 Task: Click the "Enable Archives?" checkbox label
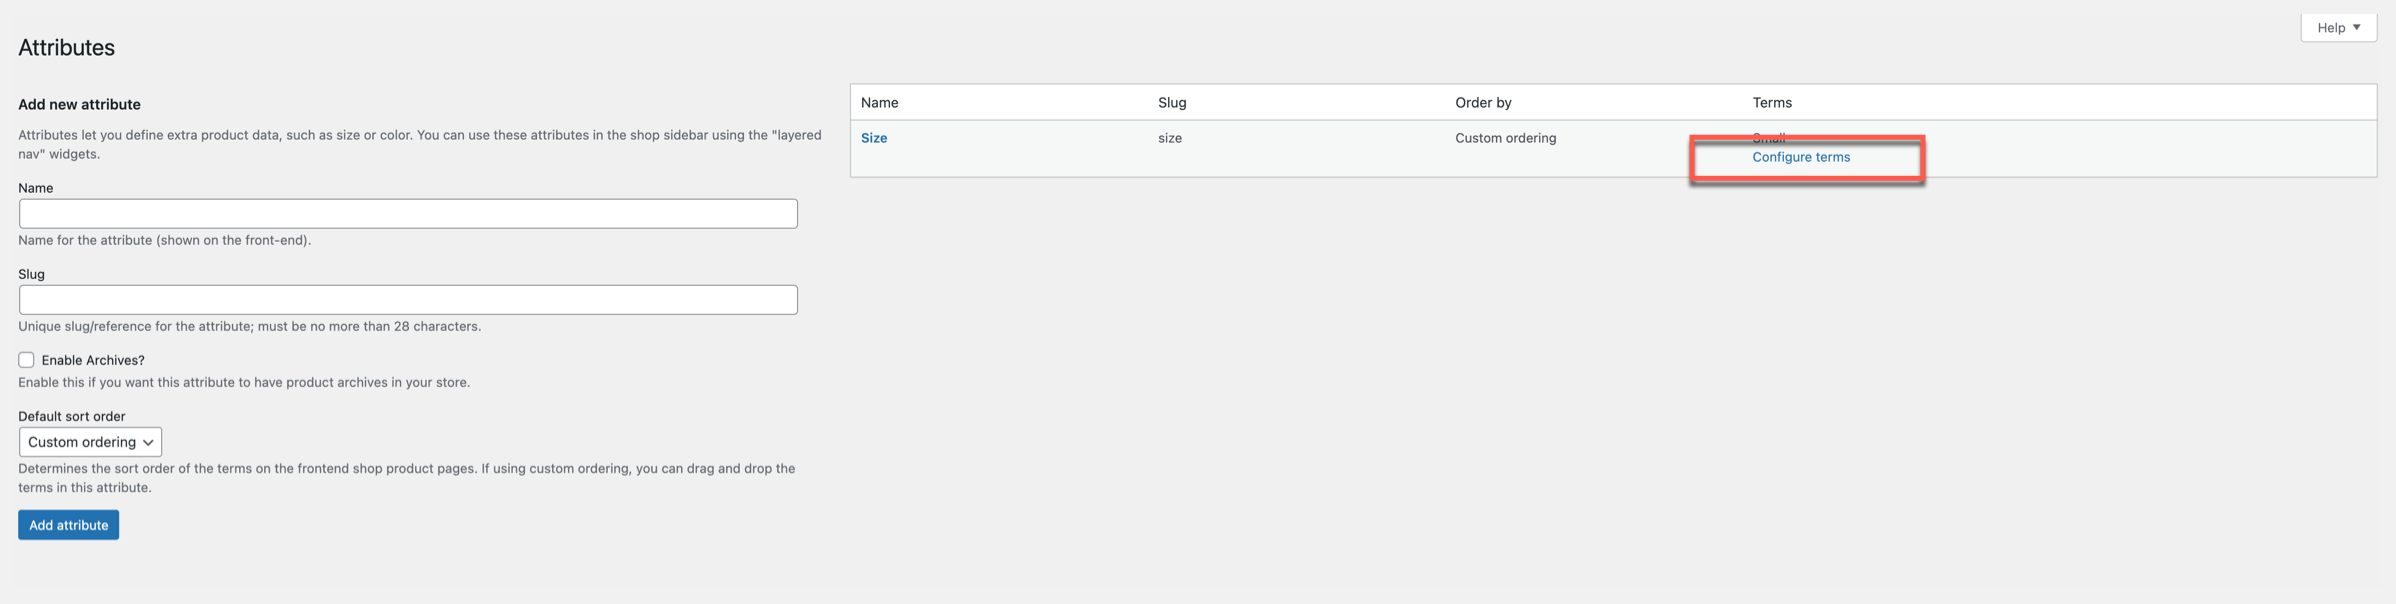pyautogui.click(x=93, y=360)
